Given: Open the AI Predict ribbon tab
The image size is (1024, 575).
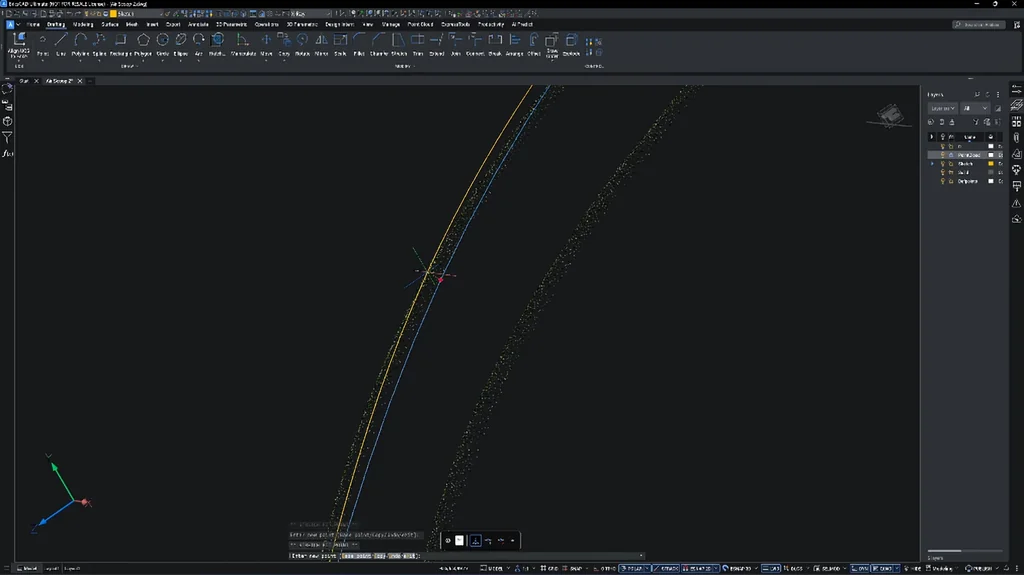Looking at the screenshot, I should point(522,24).
